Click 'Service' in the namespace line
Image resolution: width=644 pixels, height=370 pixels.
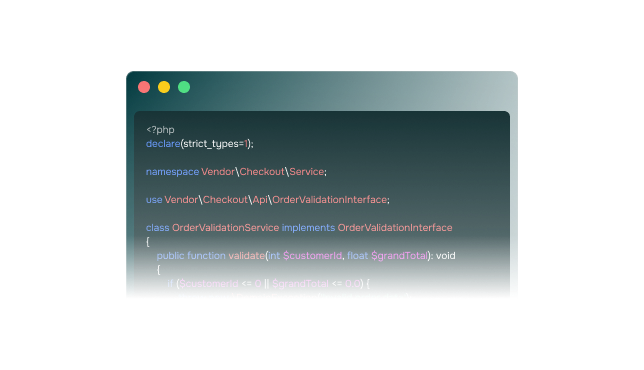[307, 172]
